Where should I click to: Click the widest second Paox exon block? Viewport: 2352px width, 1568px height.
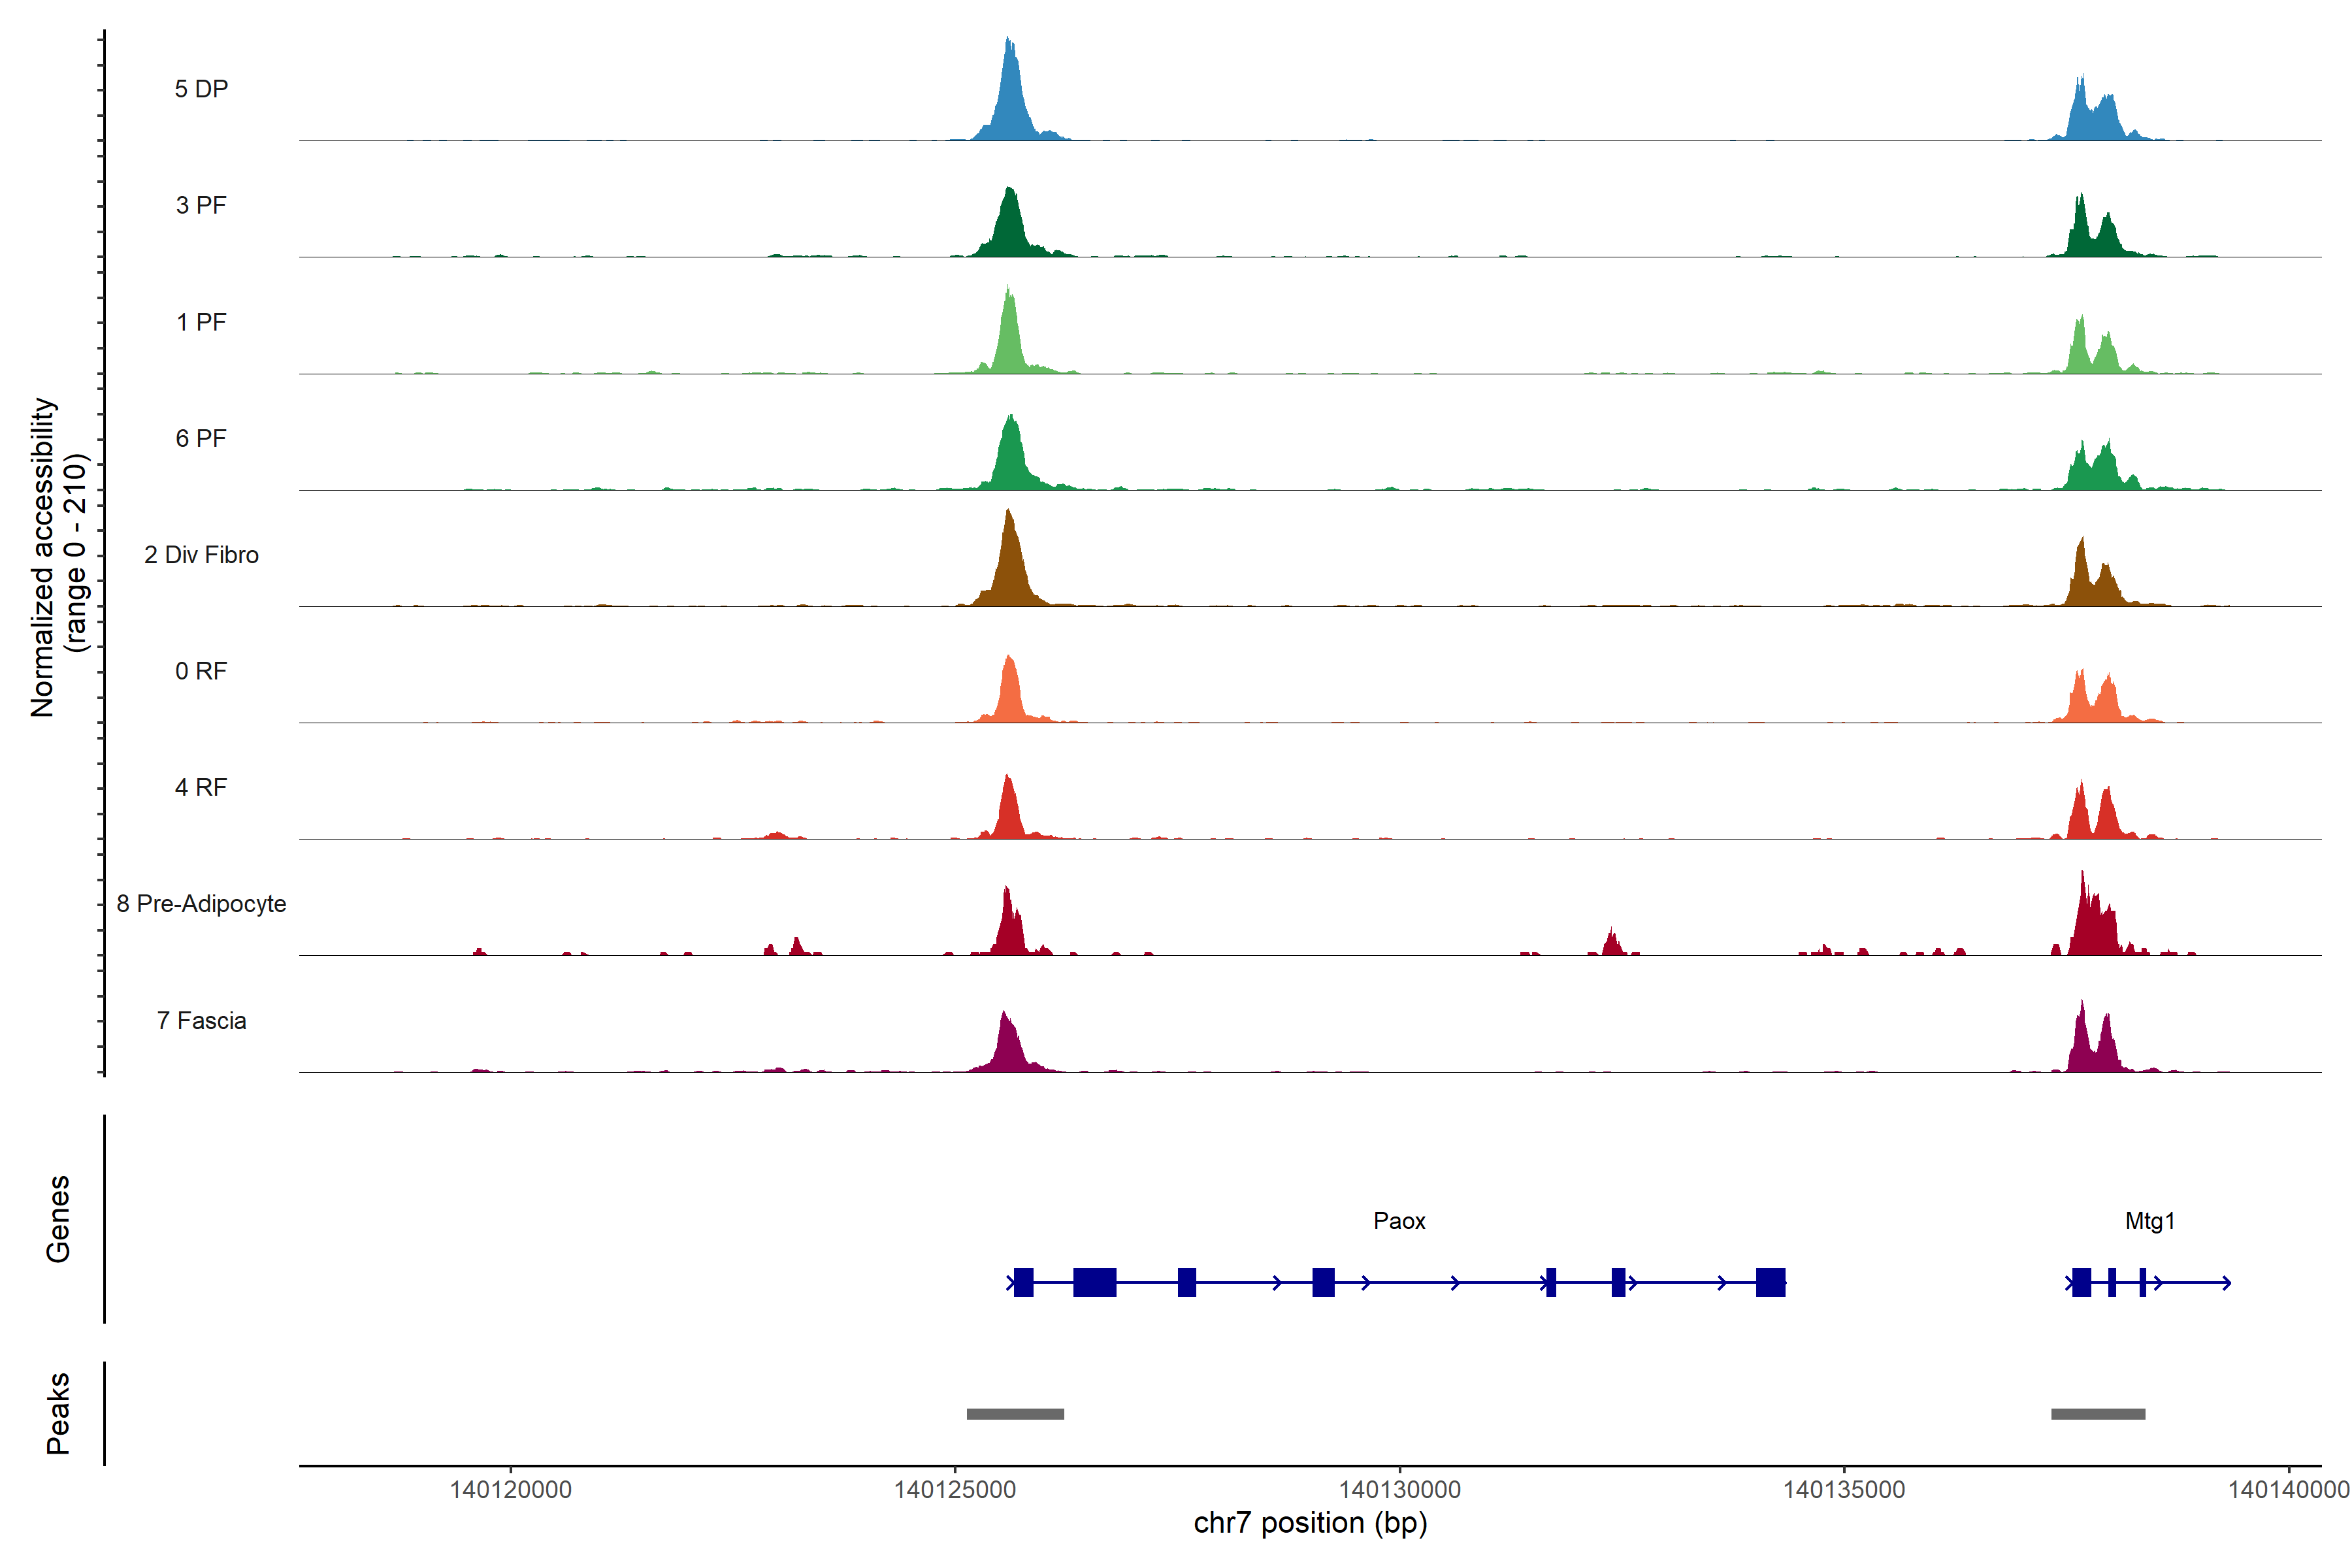click(1094, 1282)
